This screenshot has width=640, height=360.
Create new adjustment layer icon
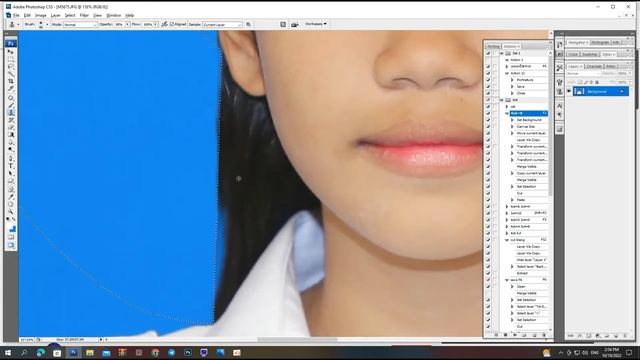598,336
